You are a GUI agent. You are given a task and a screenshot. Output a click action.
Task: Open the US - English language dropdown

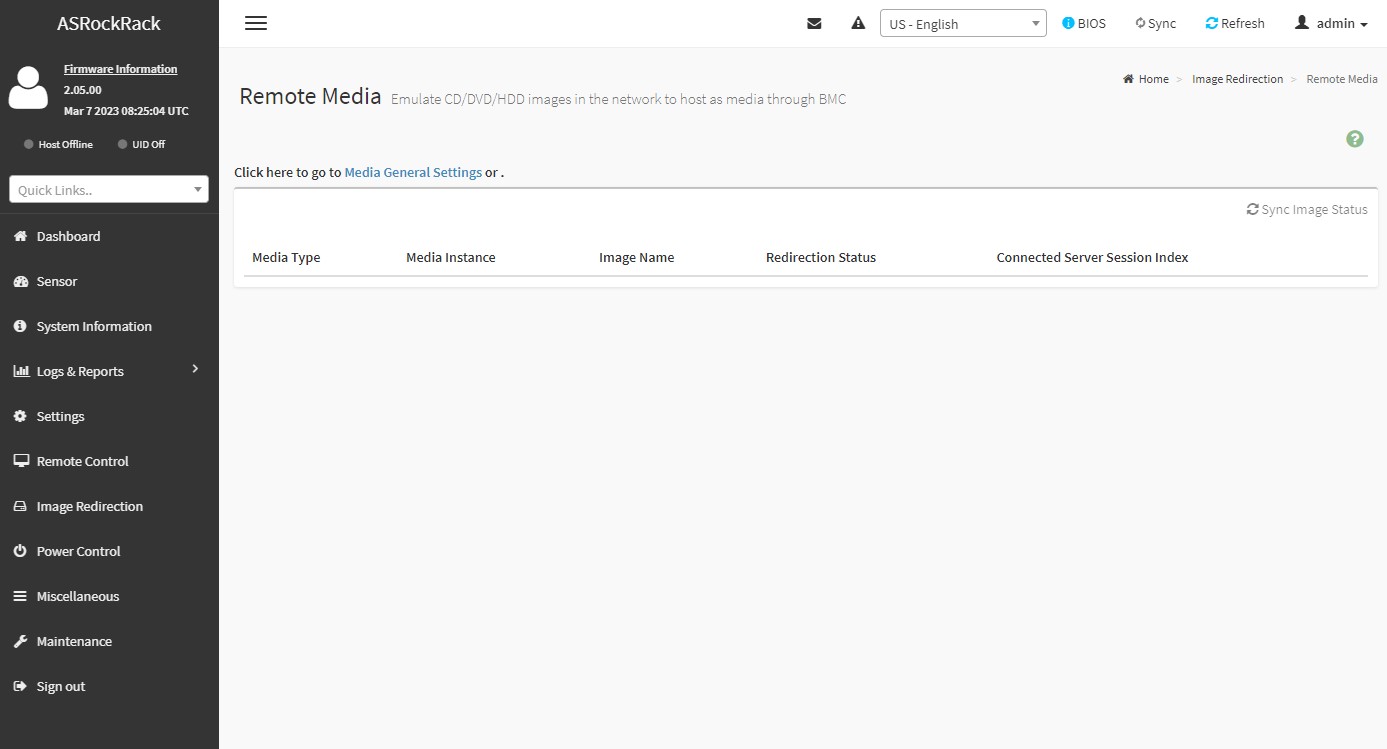pos(962,24)
